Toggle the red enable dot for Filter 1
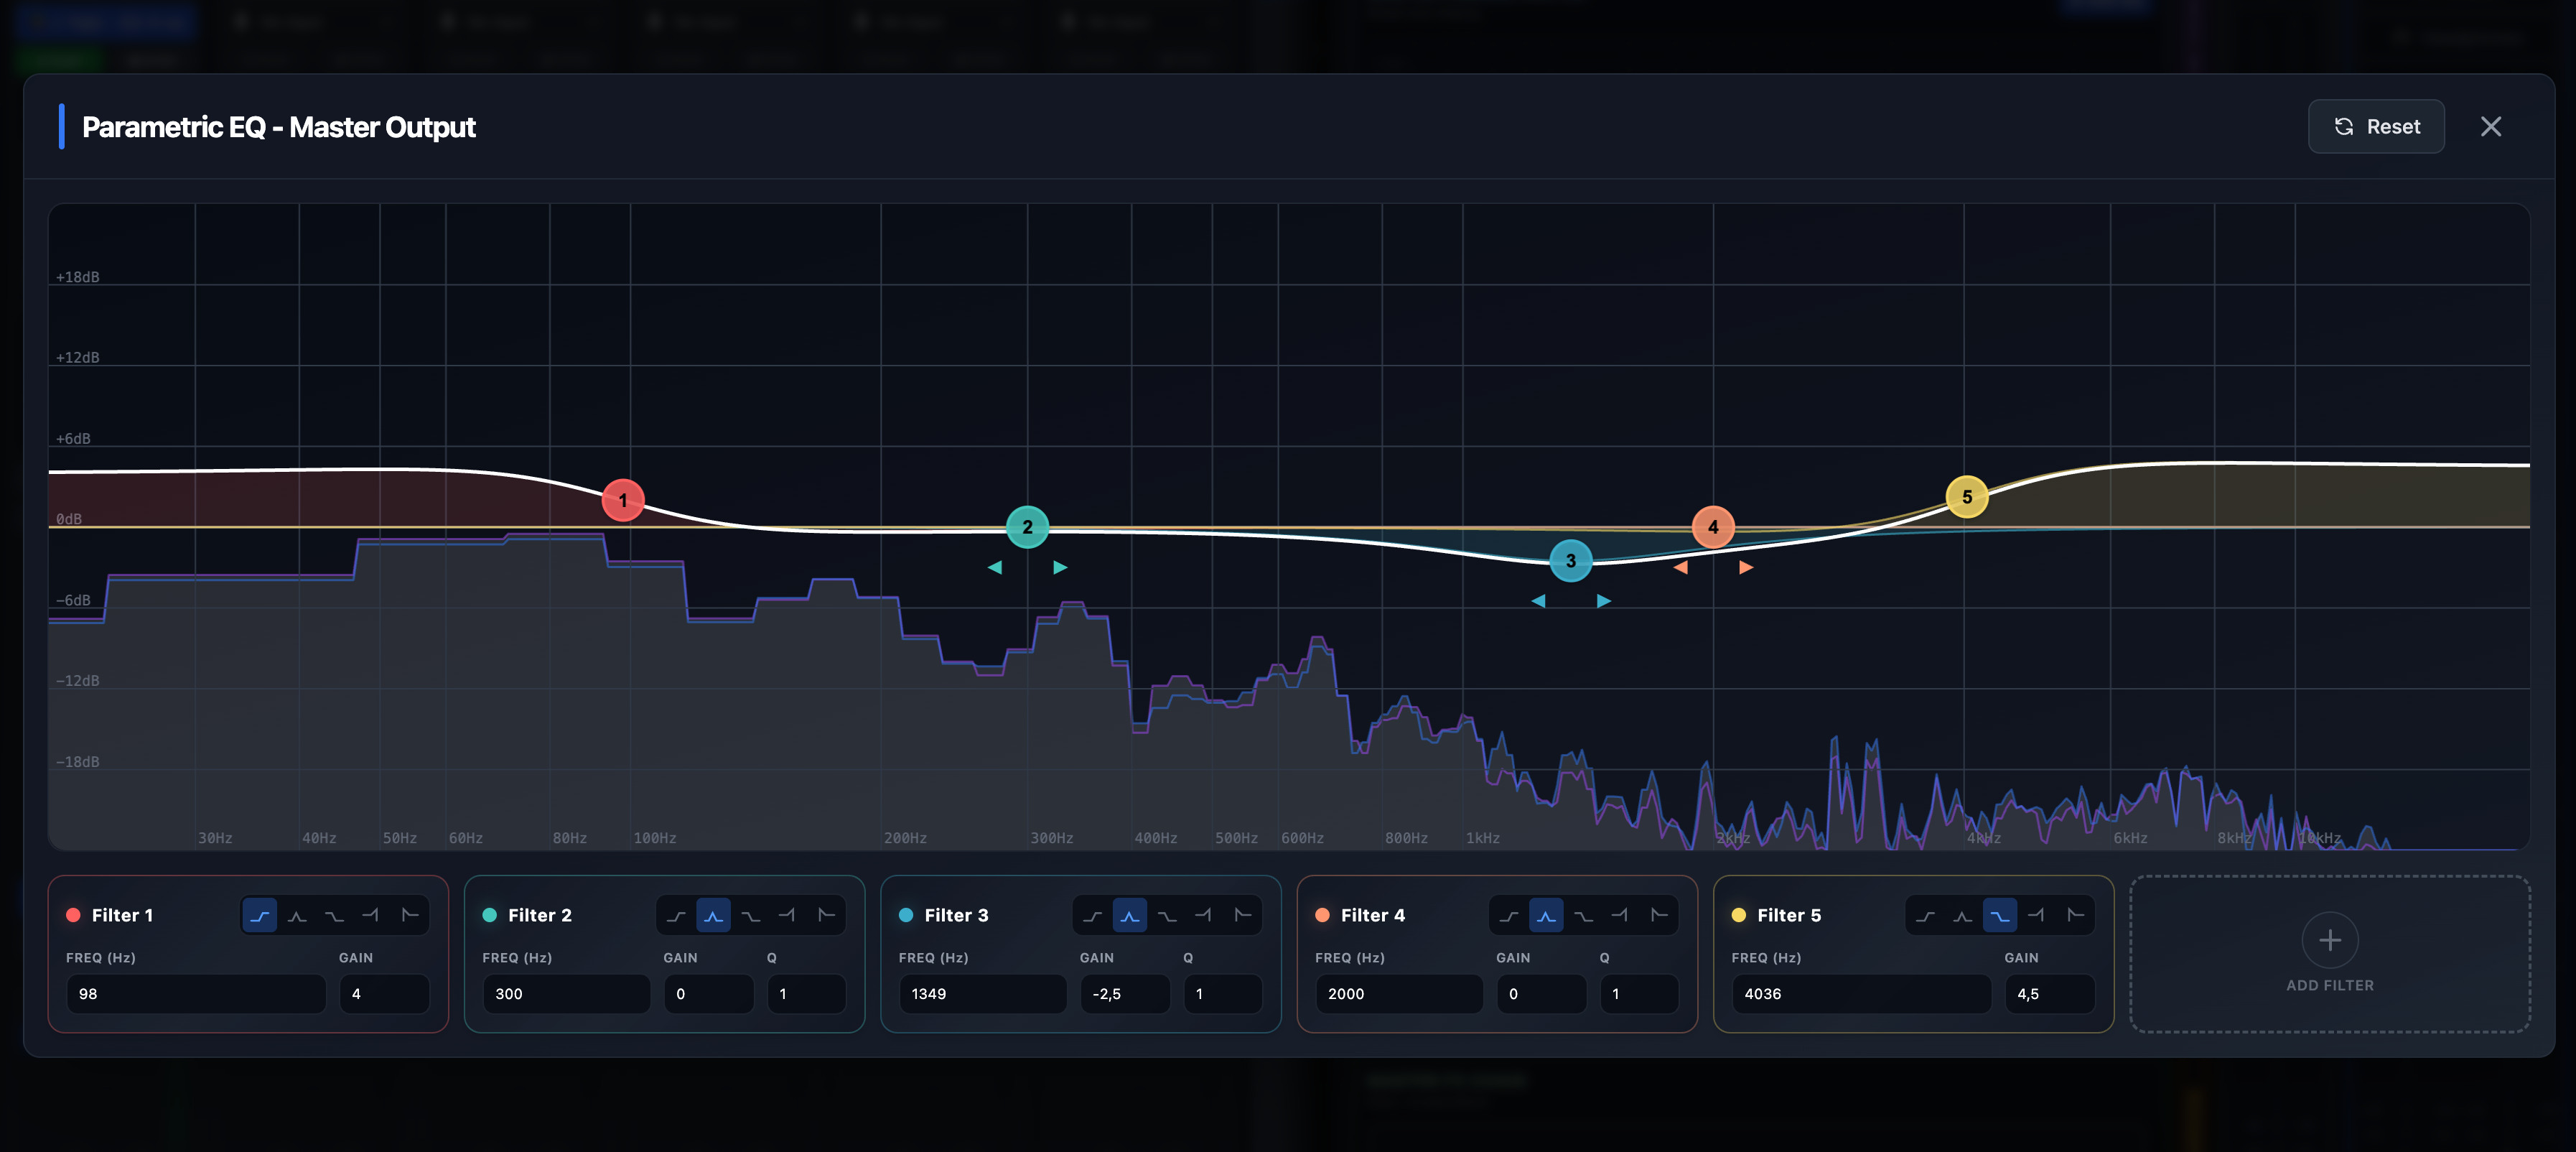Screen dimensions: 2576x1152 click(x=73, y=914)
